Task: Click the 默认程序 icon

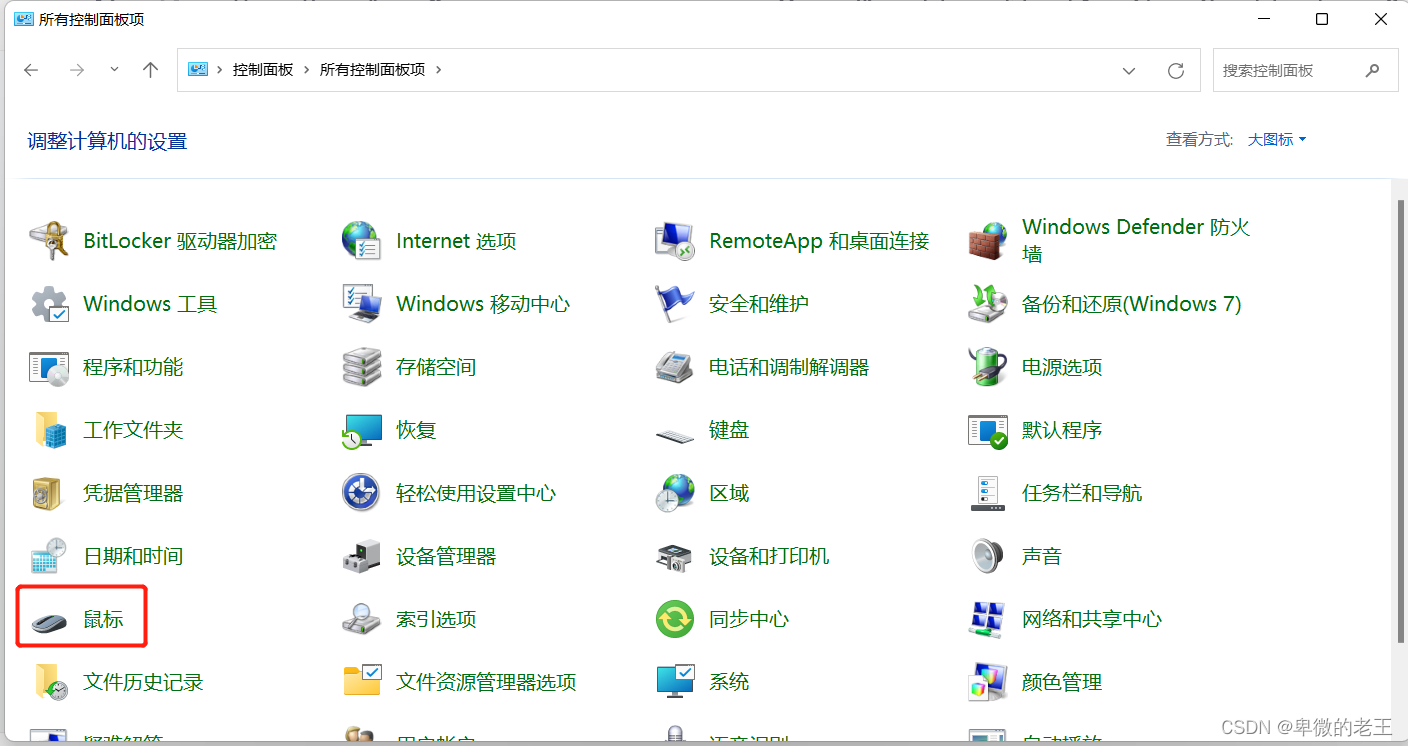Action: pos(987,430)
